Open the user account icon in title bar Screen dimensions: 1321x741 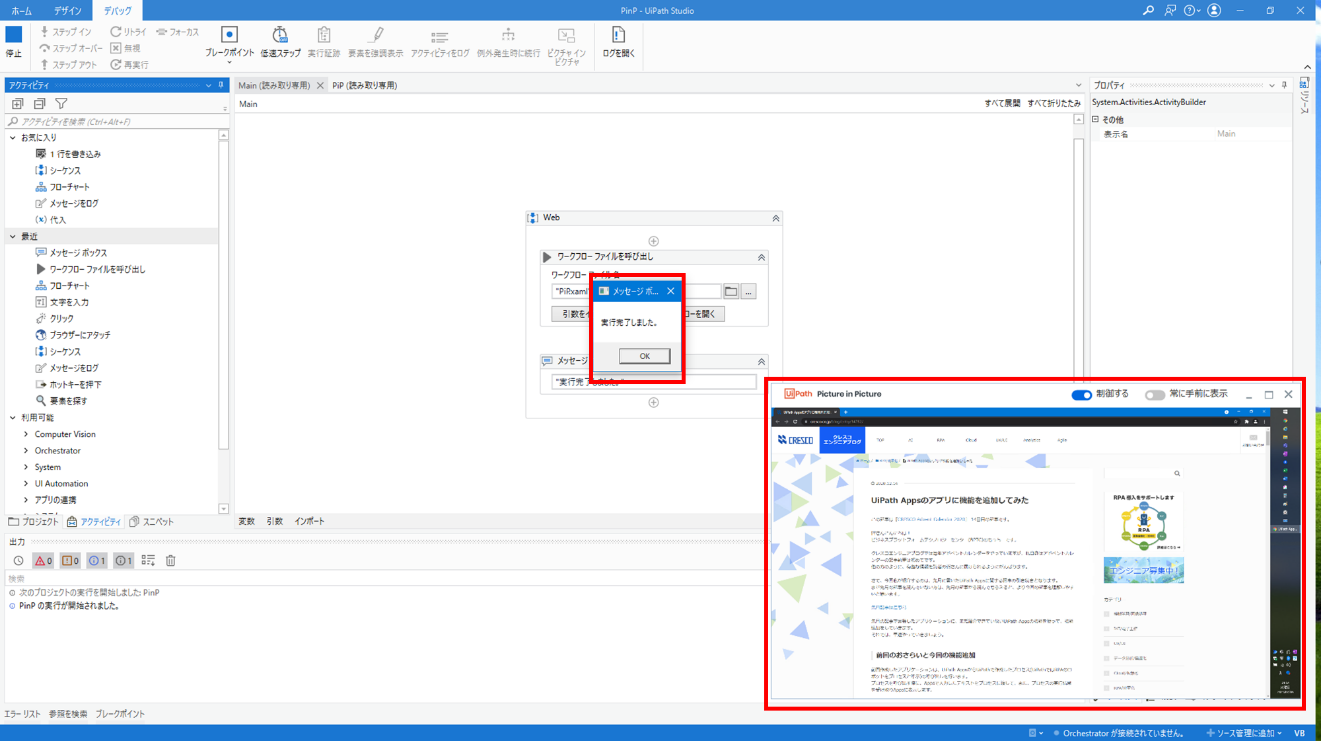point(1214,10)
